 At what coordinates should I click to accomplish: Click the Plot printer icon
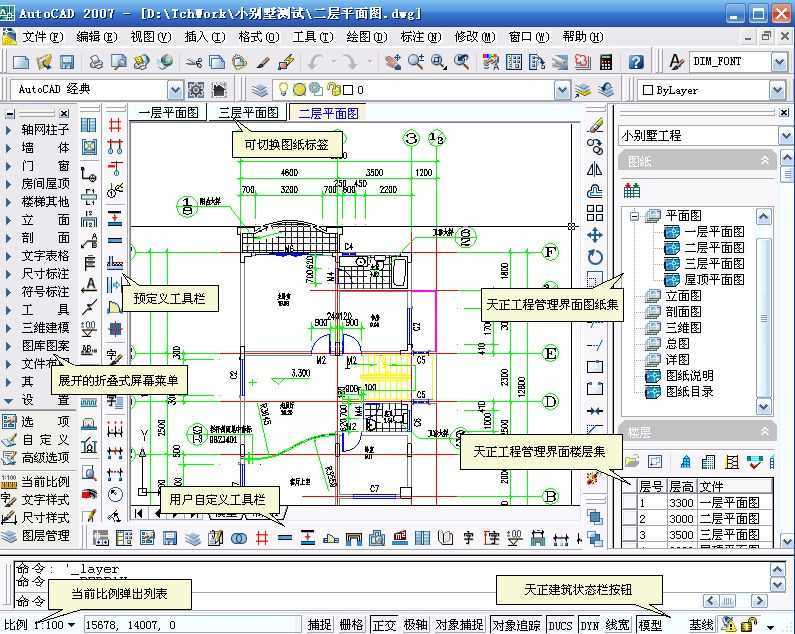95,62
